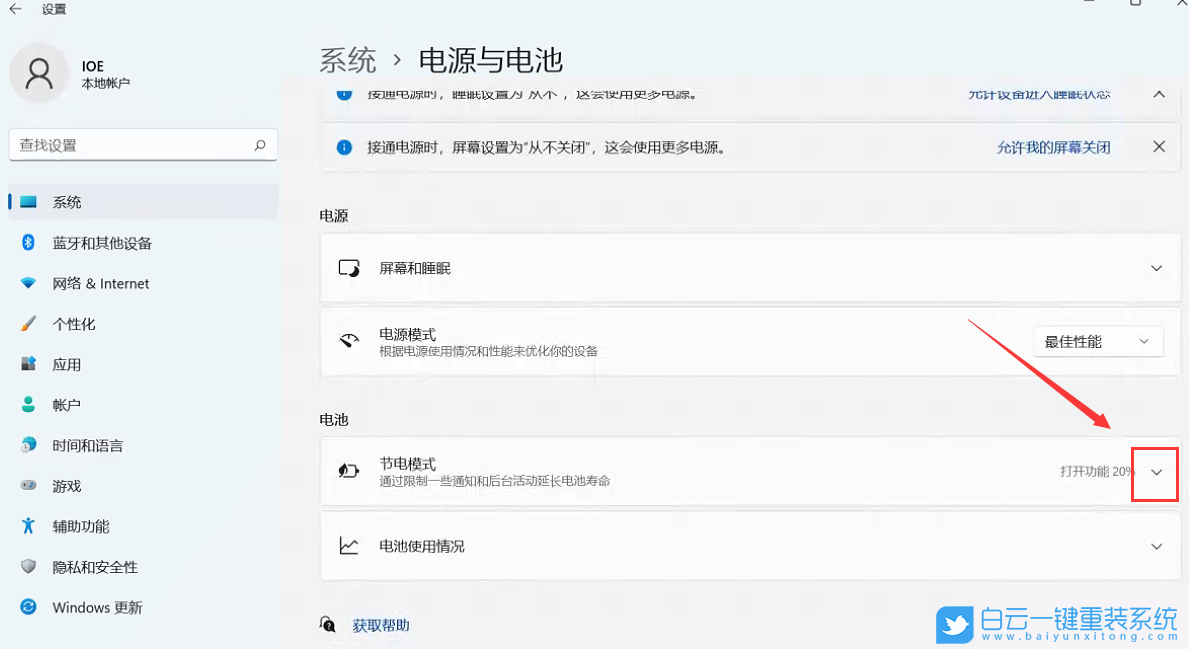Click the 节电模式 battery leaf icon
Screen dimensions: 1189x649
tap(348, 468)
